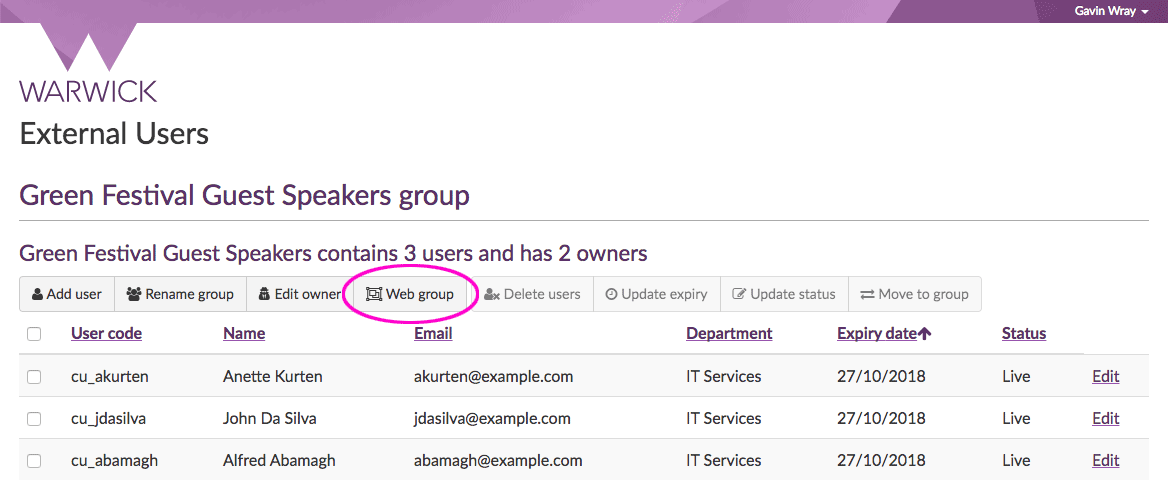Sort users by Department column

point(729,334)
